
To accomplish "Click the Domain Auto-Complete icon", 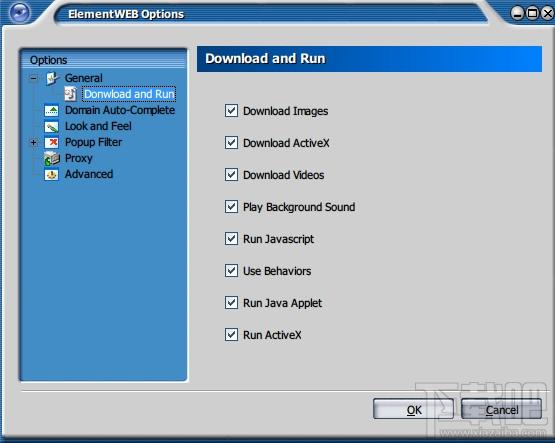I will tap(52, 110).
